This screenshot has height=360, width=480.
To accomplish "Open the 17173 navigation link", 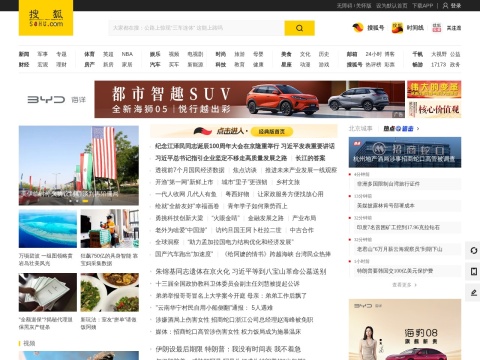I will tap(438, 64).
